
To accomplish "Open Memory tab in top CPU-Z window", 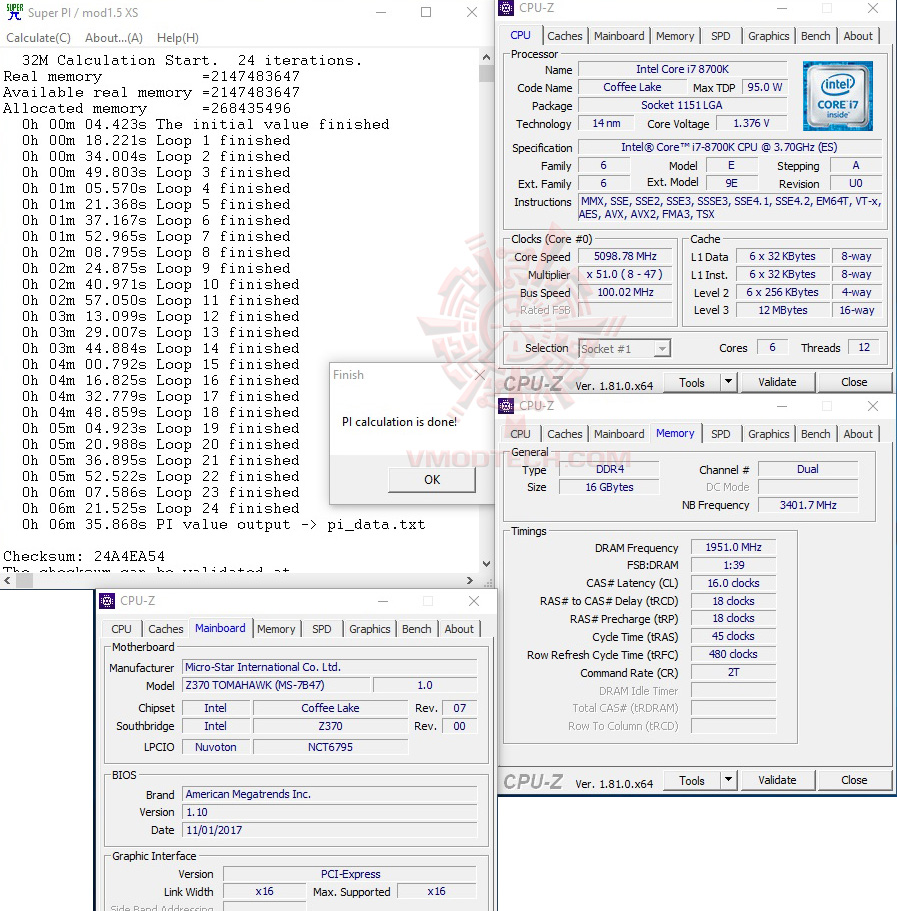I will [x=674, y=35].
